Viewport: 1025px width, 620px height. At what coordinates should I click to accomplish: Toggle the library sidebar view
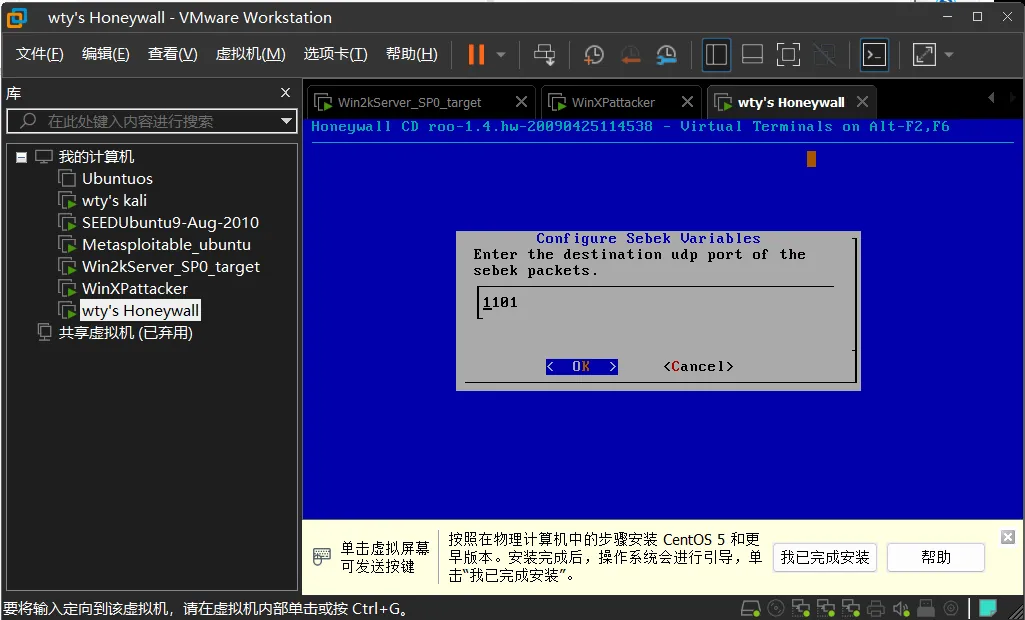(x=716, y=54)
